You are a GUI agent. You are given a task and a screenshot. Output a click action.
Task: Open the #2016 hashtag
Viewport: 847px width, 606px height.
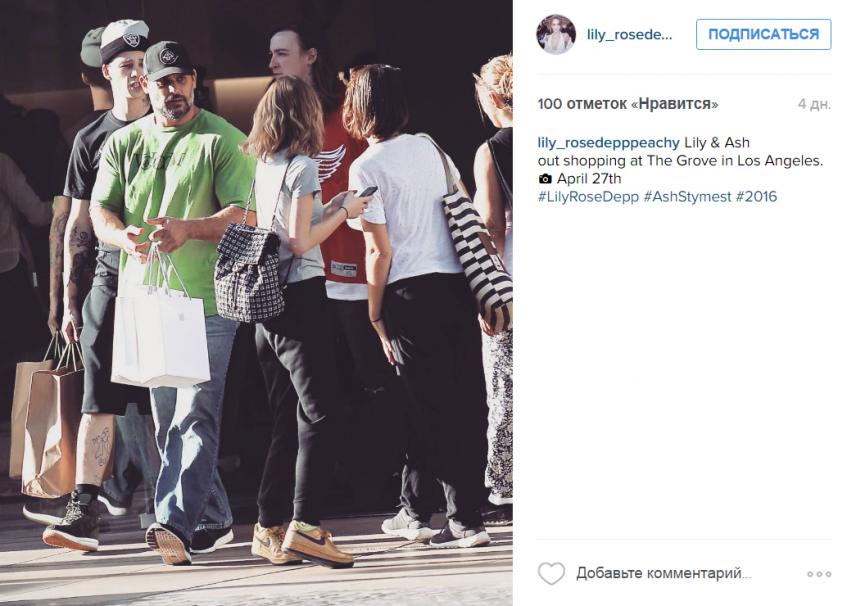[x=756, y=197]
